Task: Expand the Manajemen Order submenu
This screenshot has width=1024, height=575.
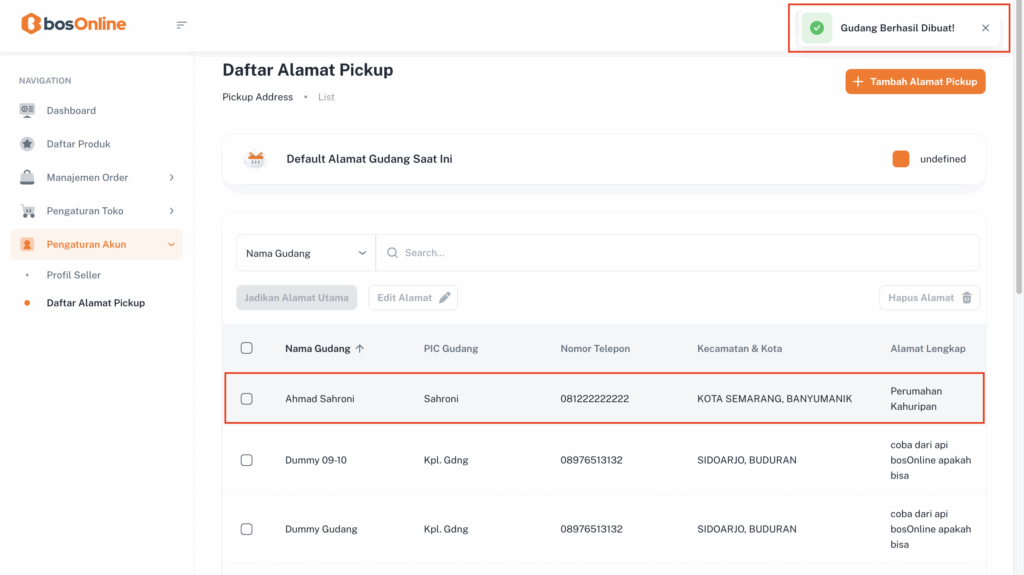Action: [x=171, y=177]
